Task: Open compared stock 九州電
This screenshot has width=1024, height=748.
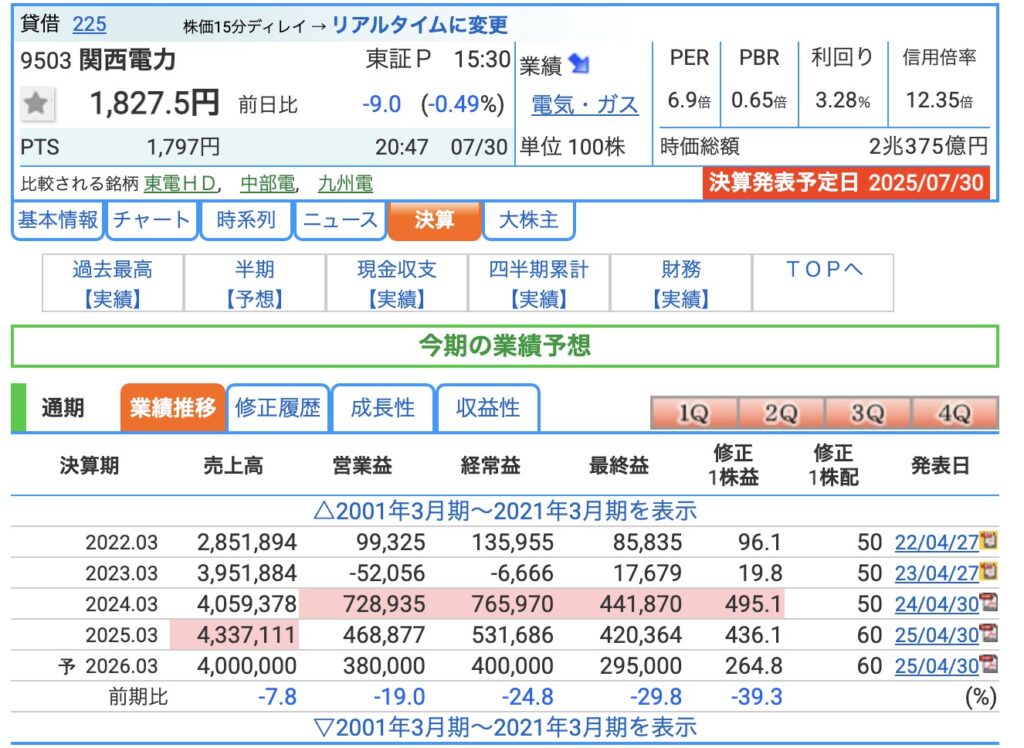Action: (345, 184)
